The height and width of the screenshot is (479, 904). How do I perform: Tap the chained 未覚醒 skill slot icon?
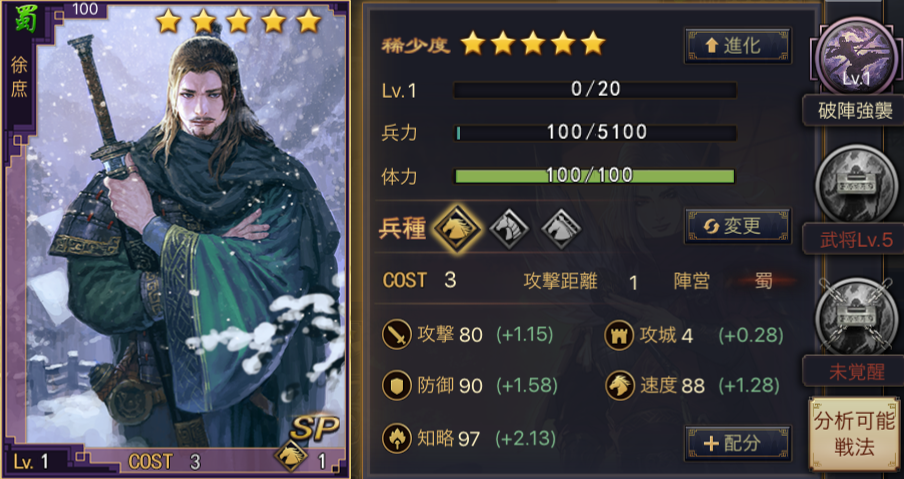(x=856, y=316)
